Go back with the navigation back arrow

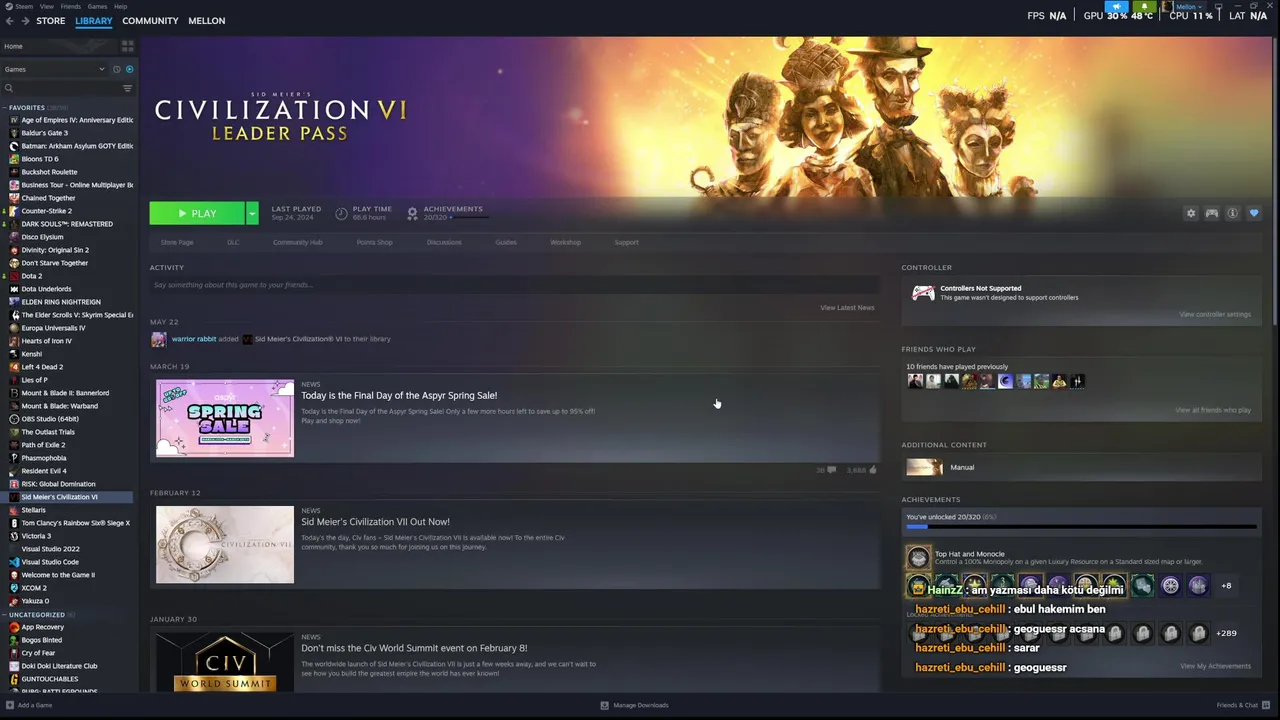pos(10,21)
